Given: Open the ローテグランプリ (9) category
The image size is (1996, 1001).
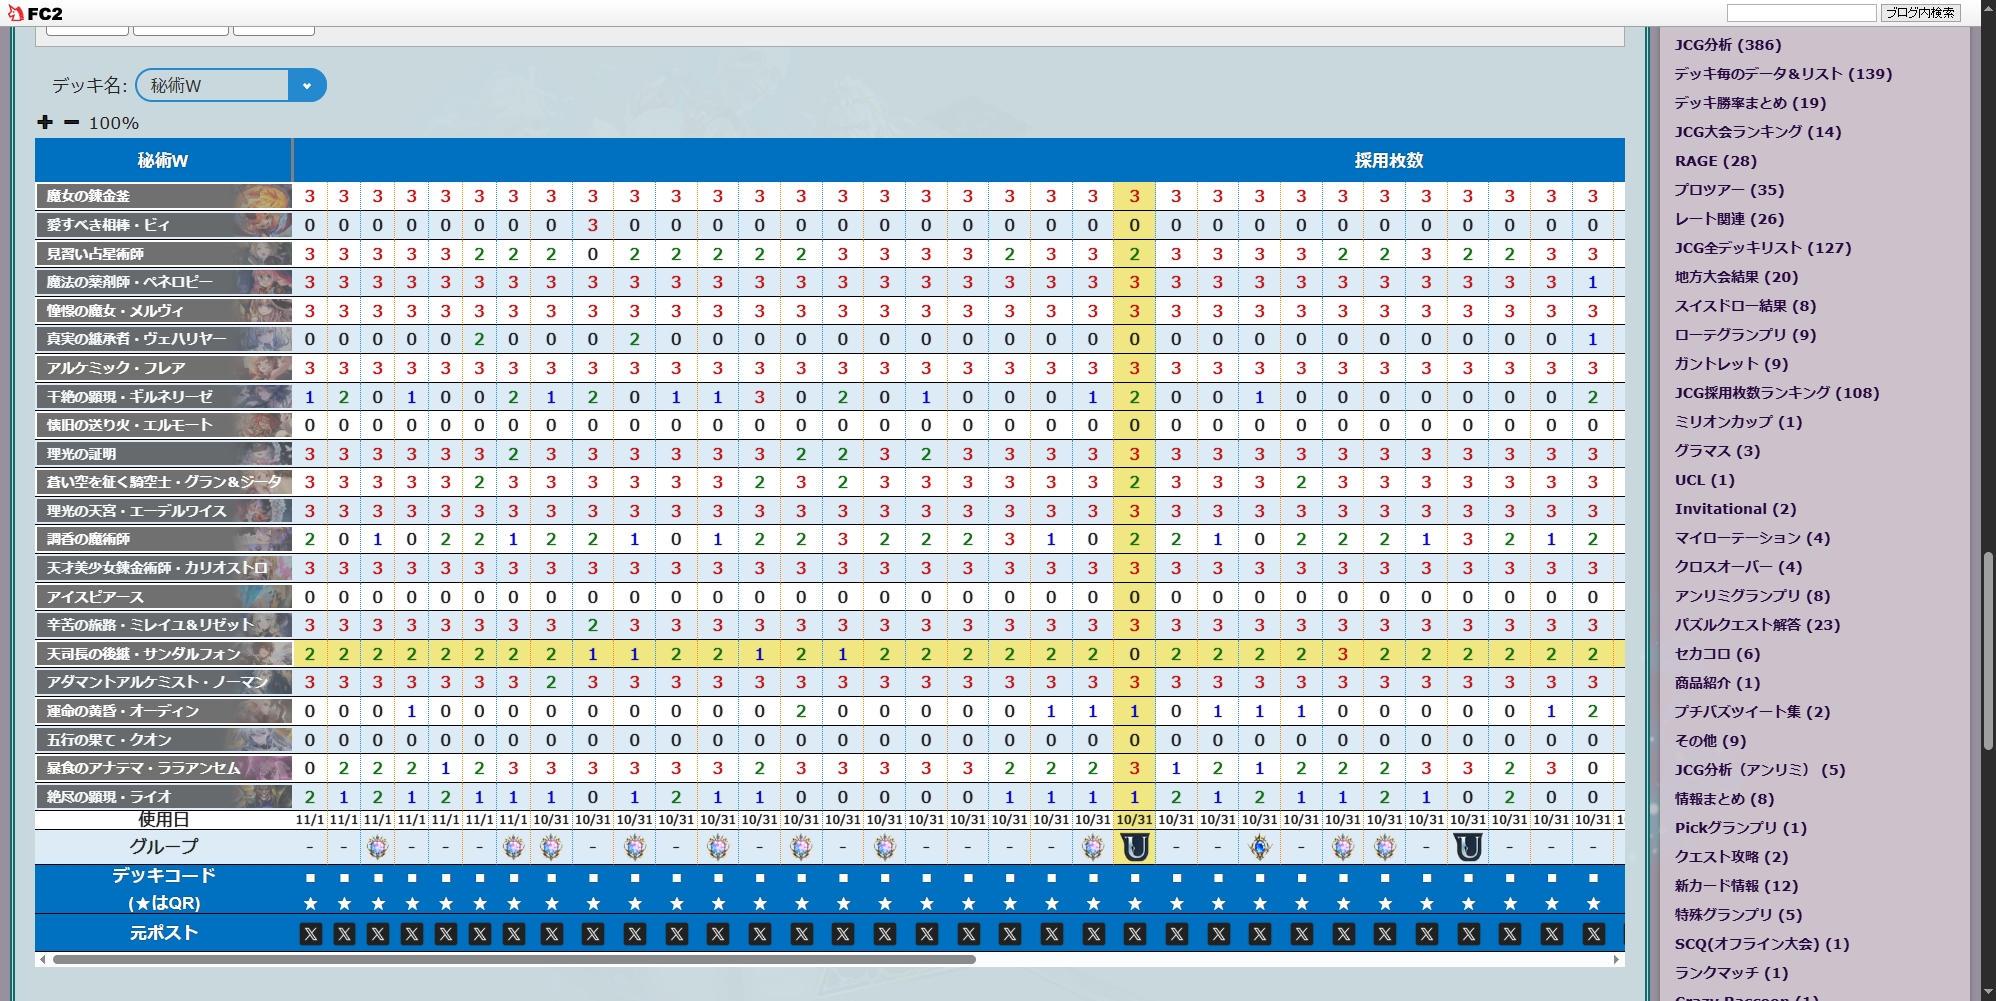Looking at the screenshot, I should coord(1746,335).
